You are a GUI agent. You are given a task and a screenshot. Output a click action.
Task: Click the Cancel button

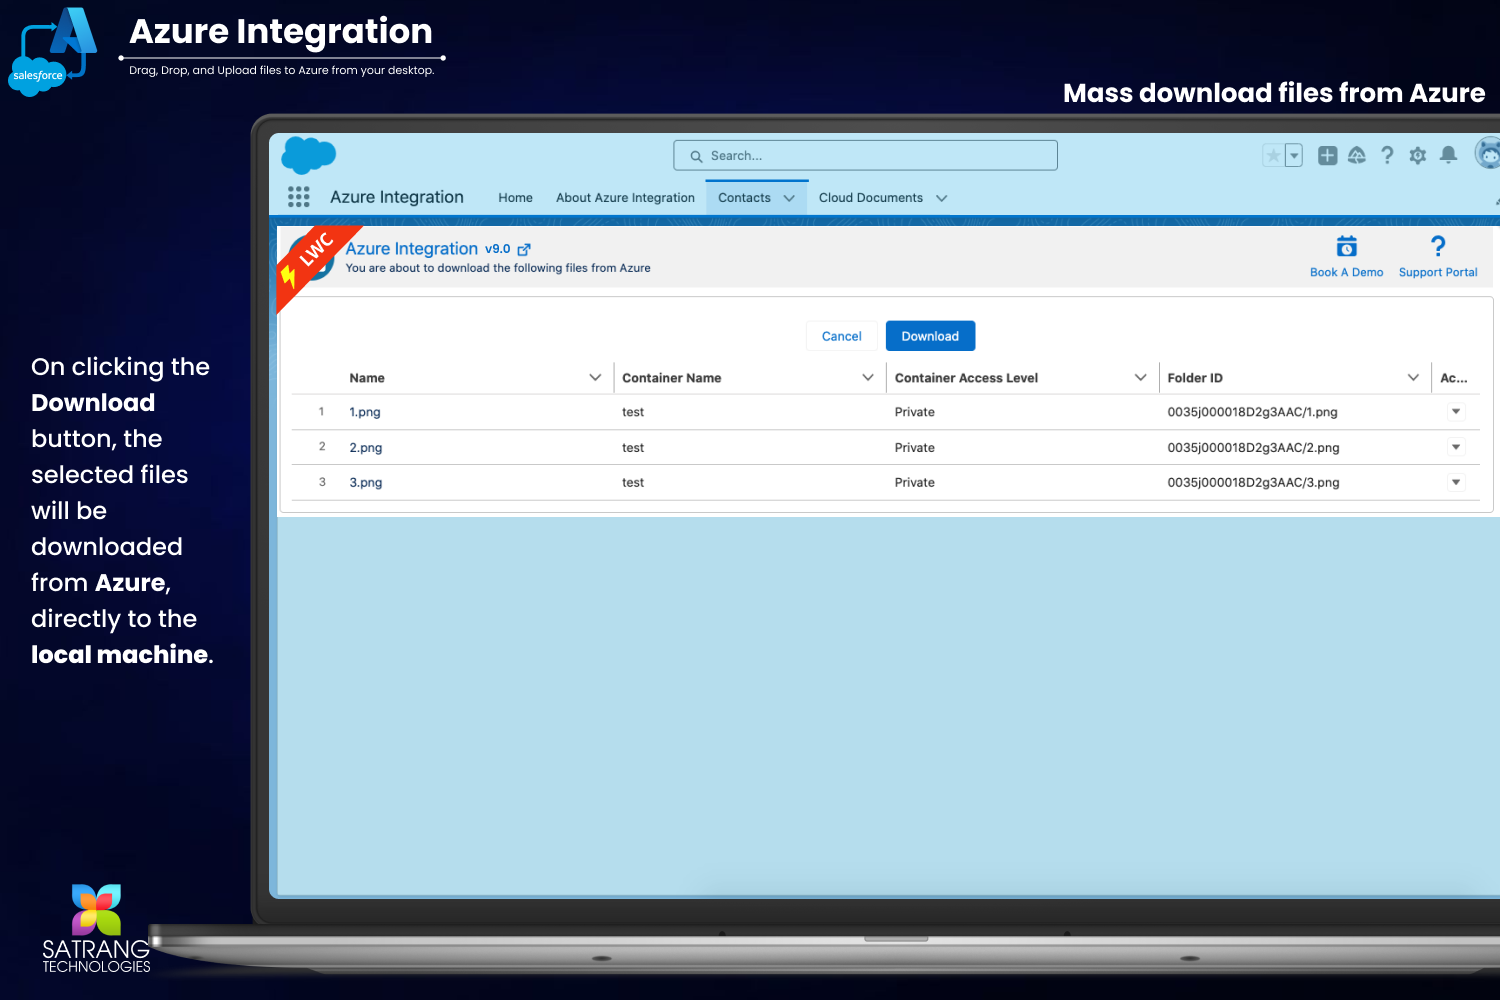click(x=841, y=336)
